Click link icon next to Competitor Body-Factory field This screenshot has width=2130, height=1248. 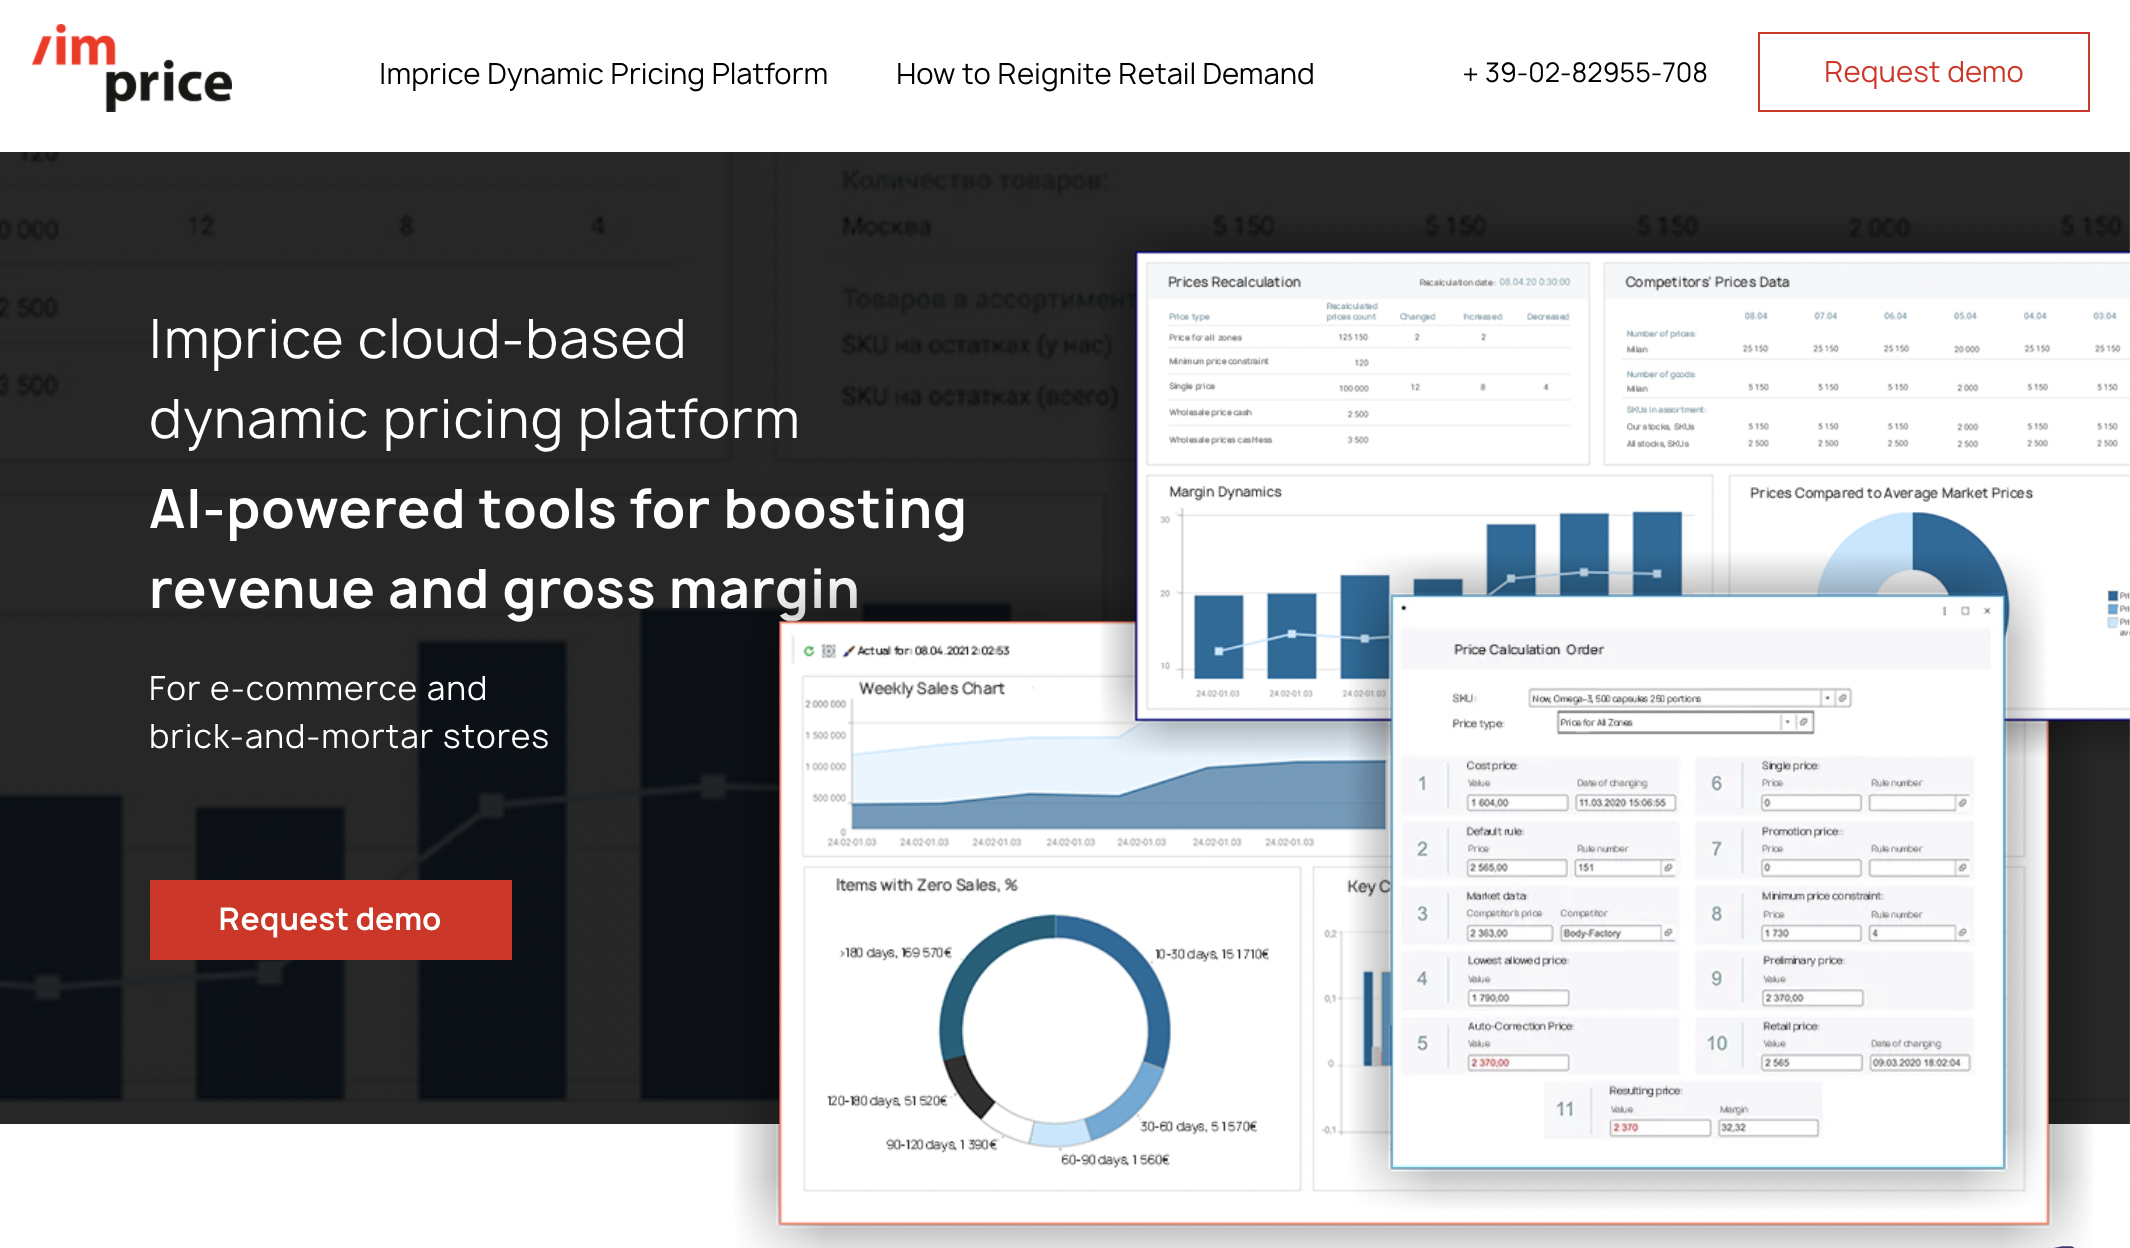tap(1668, 932)
